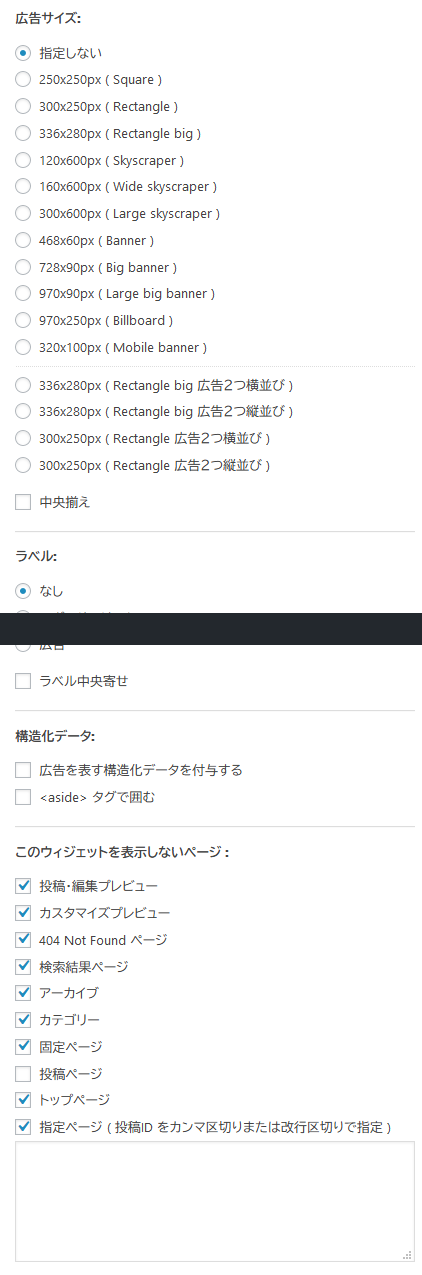Enable 広告を表す構造化データを付与する checkbox

coord(23,770)
